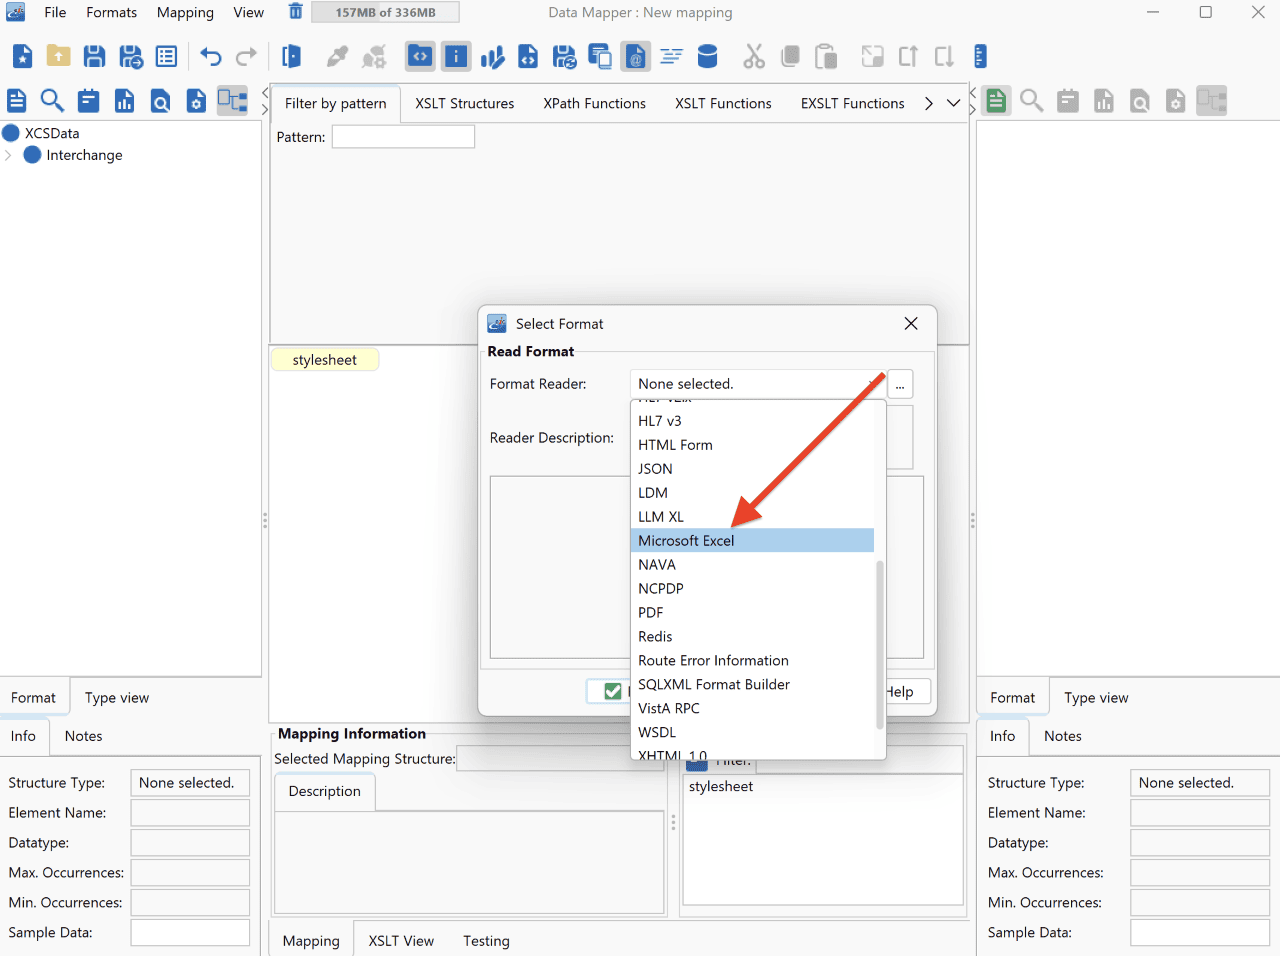This screenshot has width=1280, height=956.
Task: Toggle the XML code view button in the toolbar
Action: pyautogui.click(x=420, y=56)
